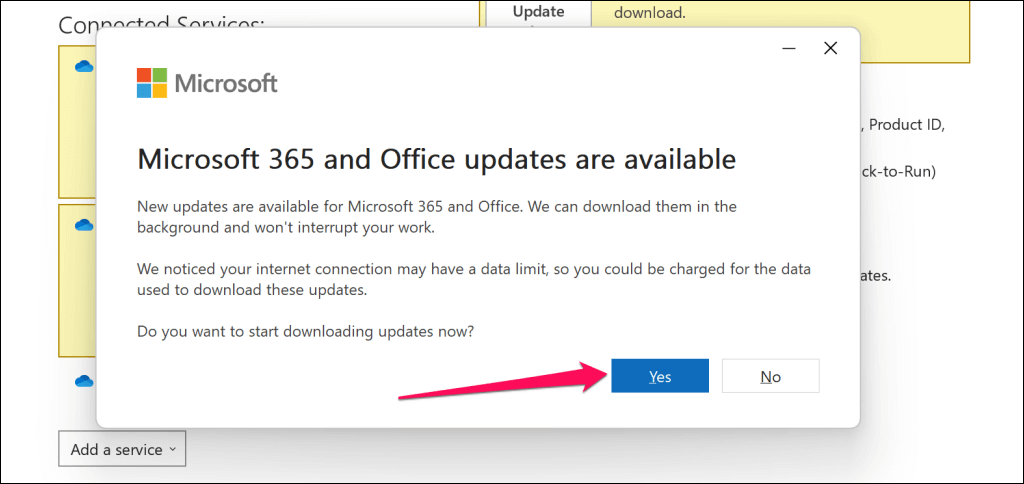Minimize the Office updates dialog window
This screenshot has height=484, width=1024.
[782, 48]
